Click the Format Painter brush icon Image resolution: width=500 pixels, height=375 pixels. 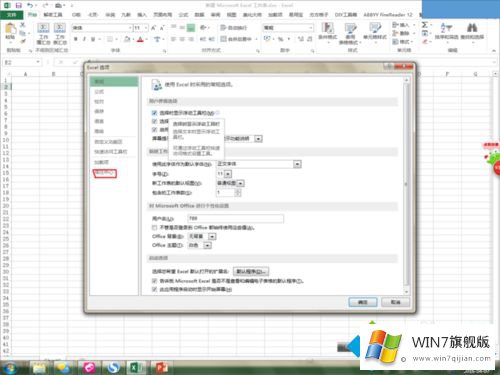[23, 41]
